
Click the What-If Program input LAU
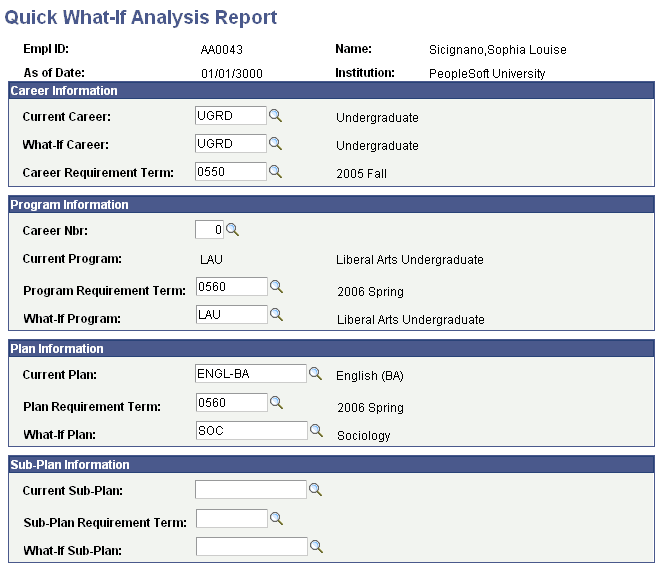click(232, 314)
